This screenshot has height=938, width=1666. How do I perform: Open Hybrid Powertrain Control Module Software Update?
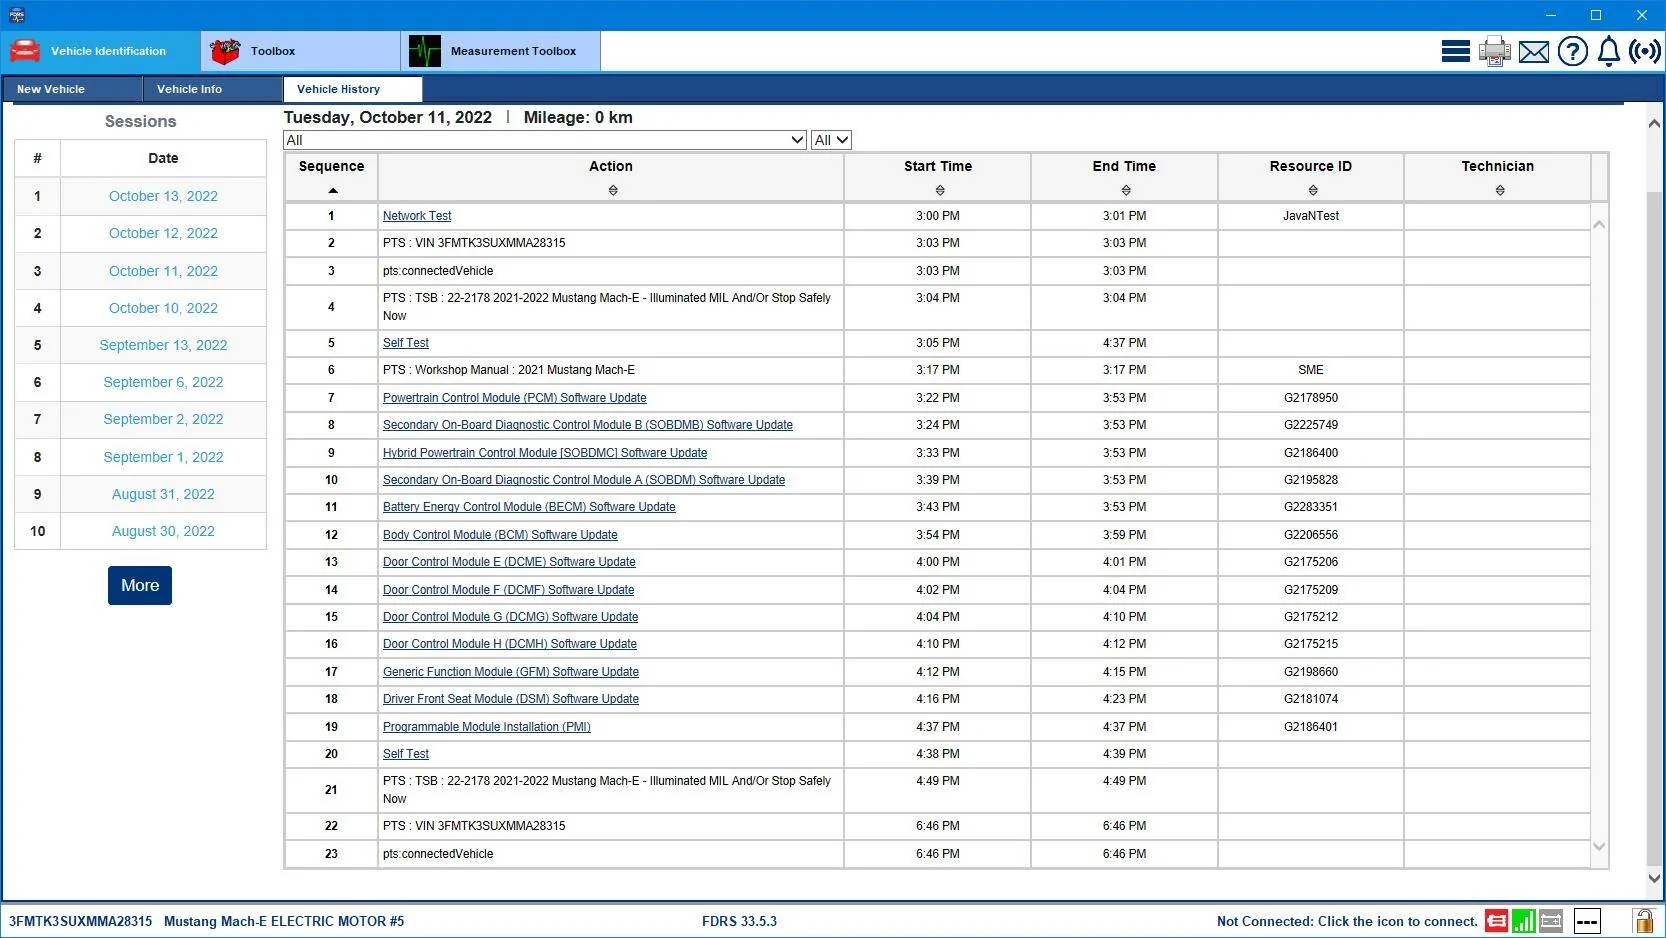(x=545, y=453)
